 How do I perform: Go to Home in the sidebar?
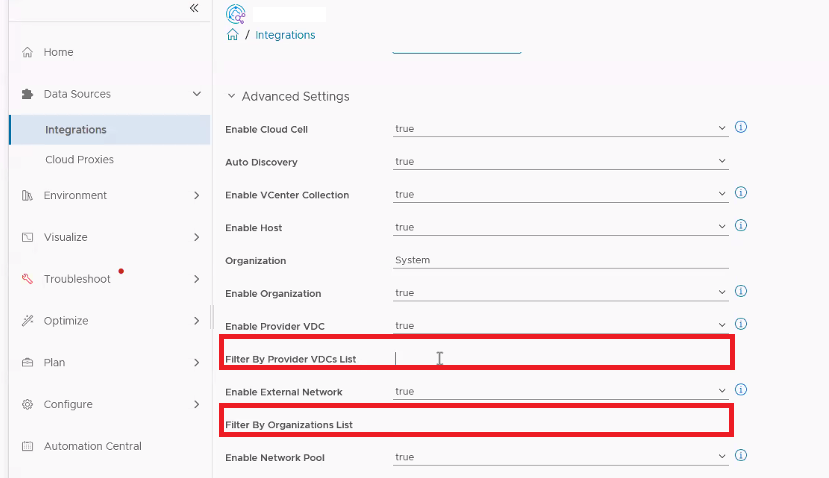[x=58, y=52]
